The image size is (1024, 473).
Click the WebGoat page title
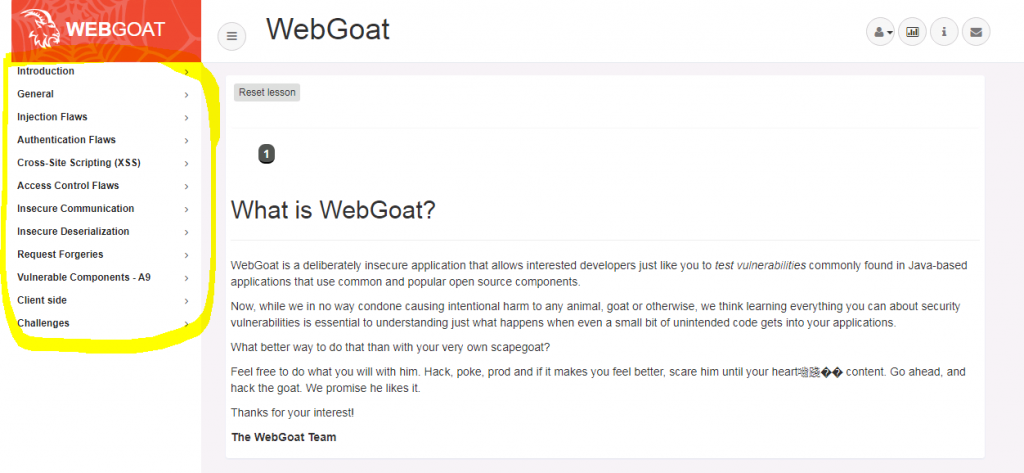(328, 30)
